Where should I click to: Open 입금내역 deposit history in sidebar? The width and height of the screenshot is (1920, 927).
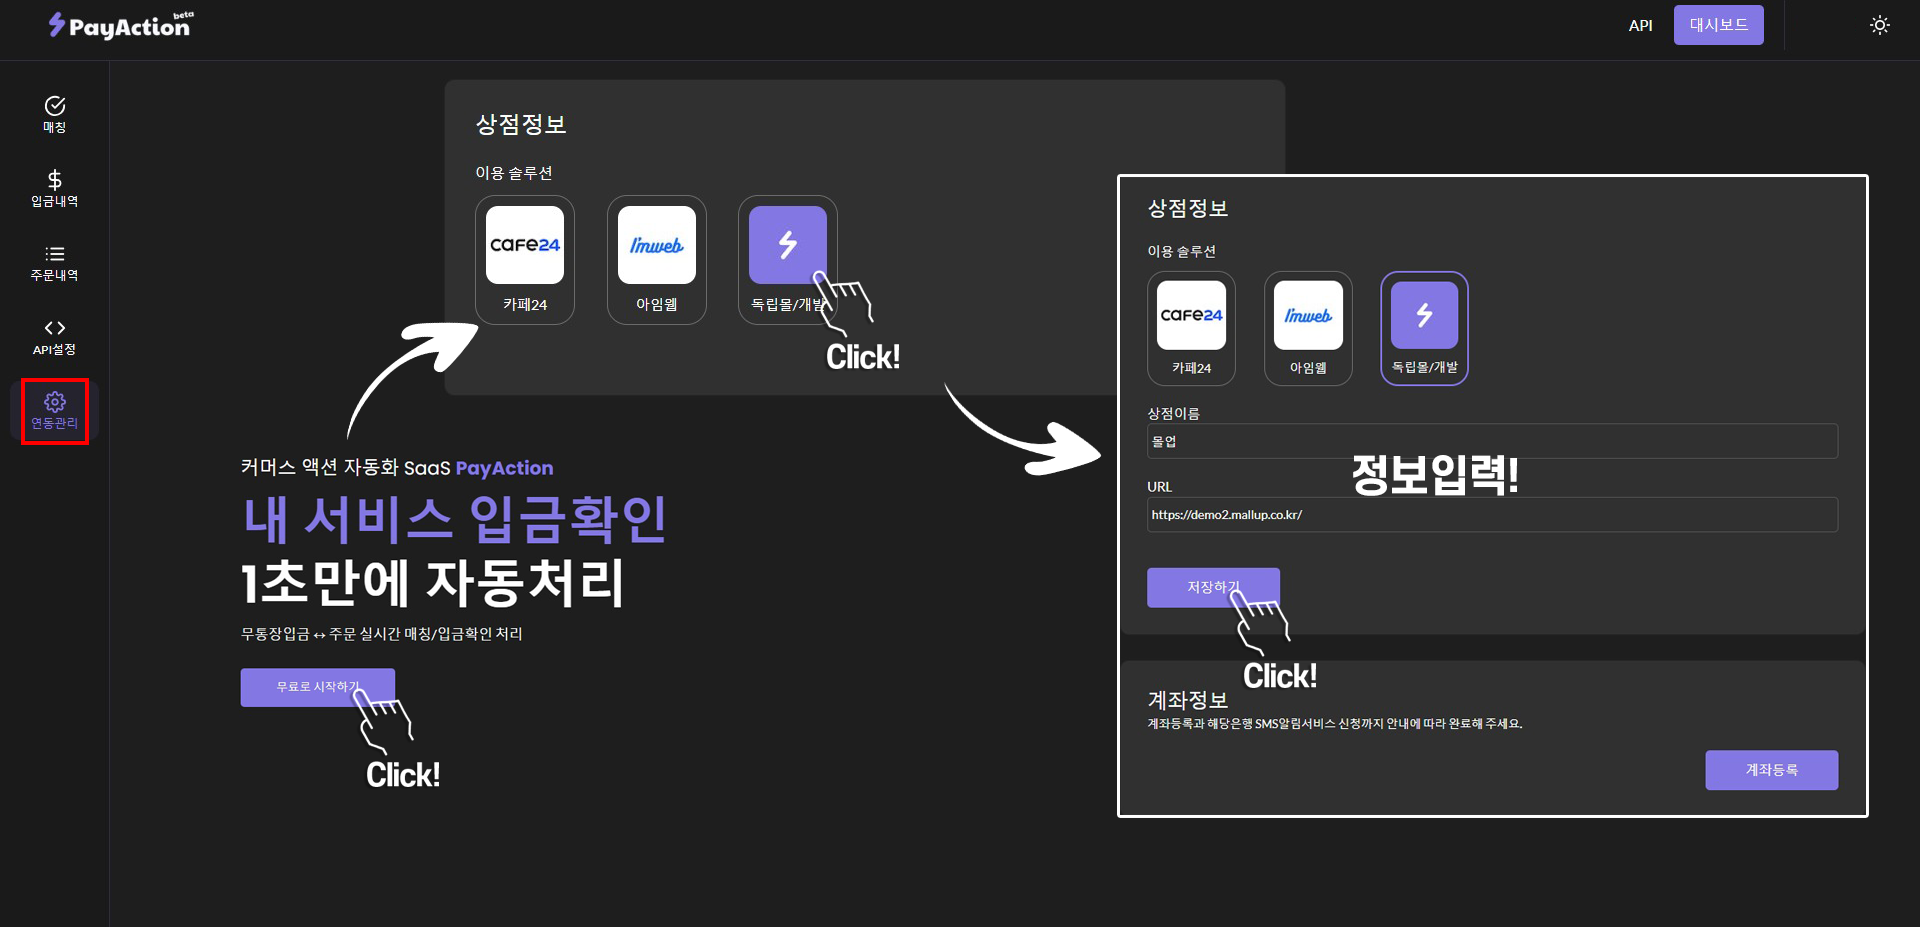coord(55,188)
